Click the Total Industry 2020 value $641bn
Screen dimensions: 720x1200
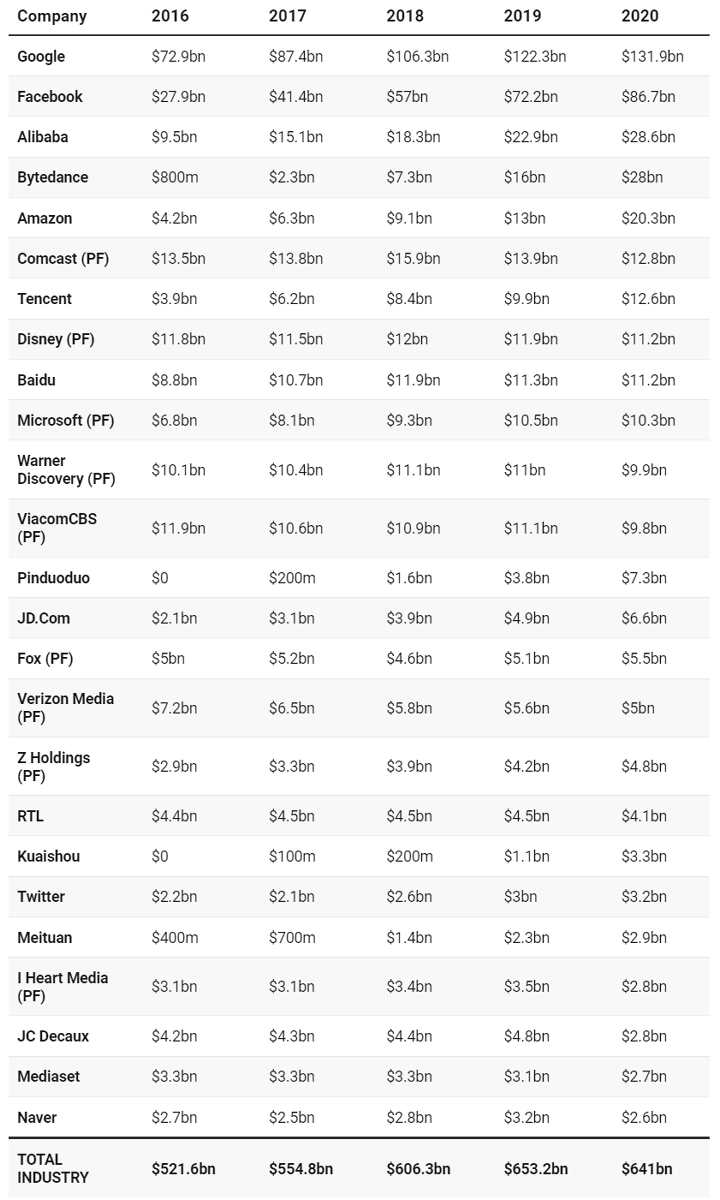[x=646, y=1168]
